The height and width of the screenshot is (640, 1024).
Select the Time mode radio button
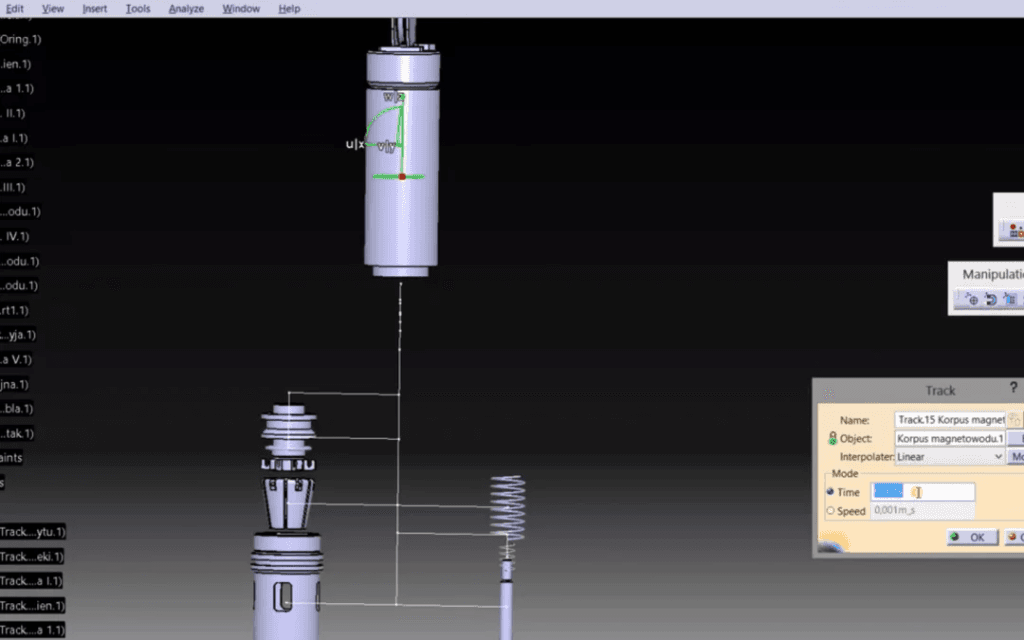pyautogui.click(x=830, y=492)
